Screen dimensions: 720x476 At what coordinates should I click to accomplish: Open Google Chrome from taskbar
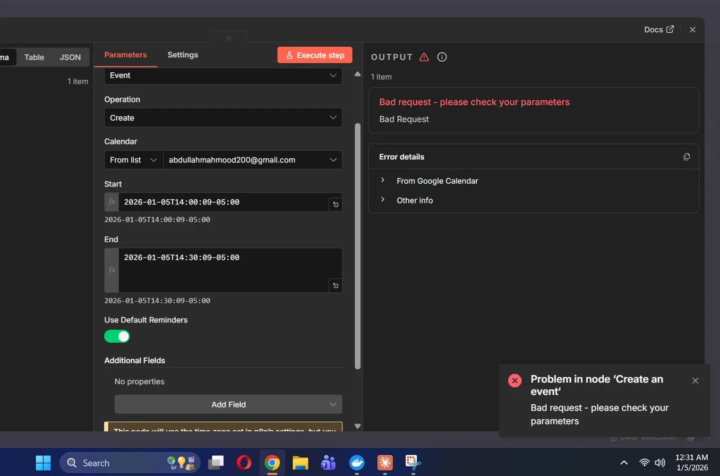click(x=272, y=463)
